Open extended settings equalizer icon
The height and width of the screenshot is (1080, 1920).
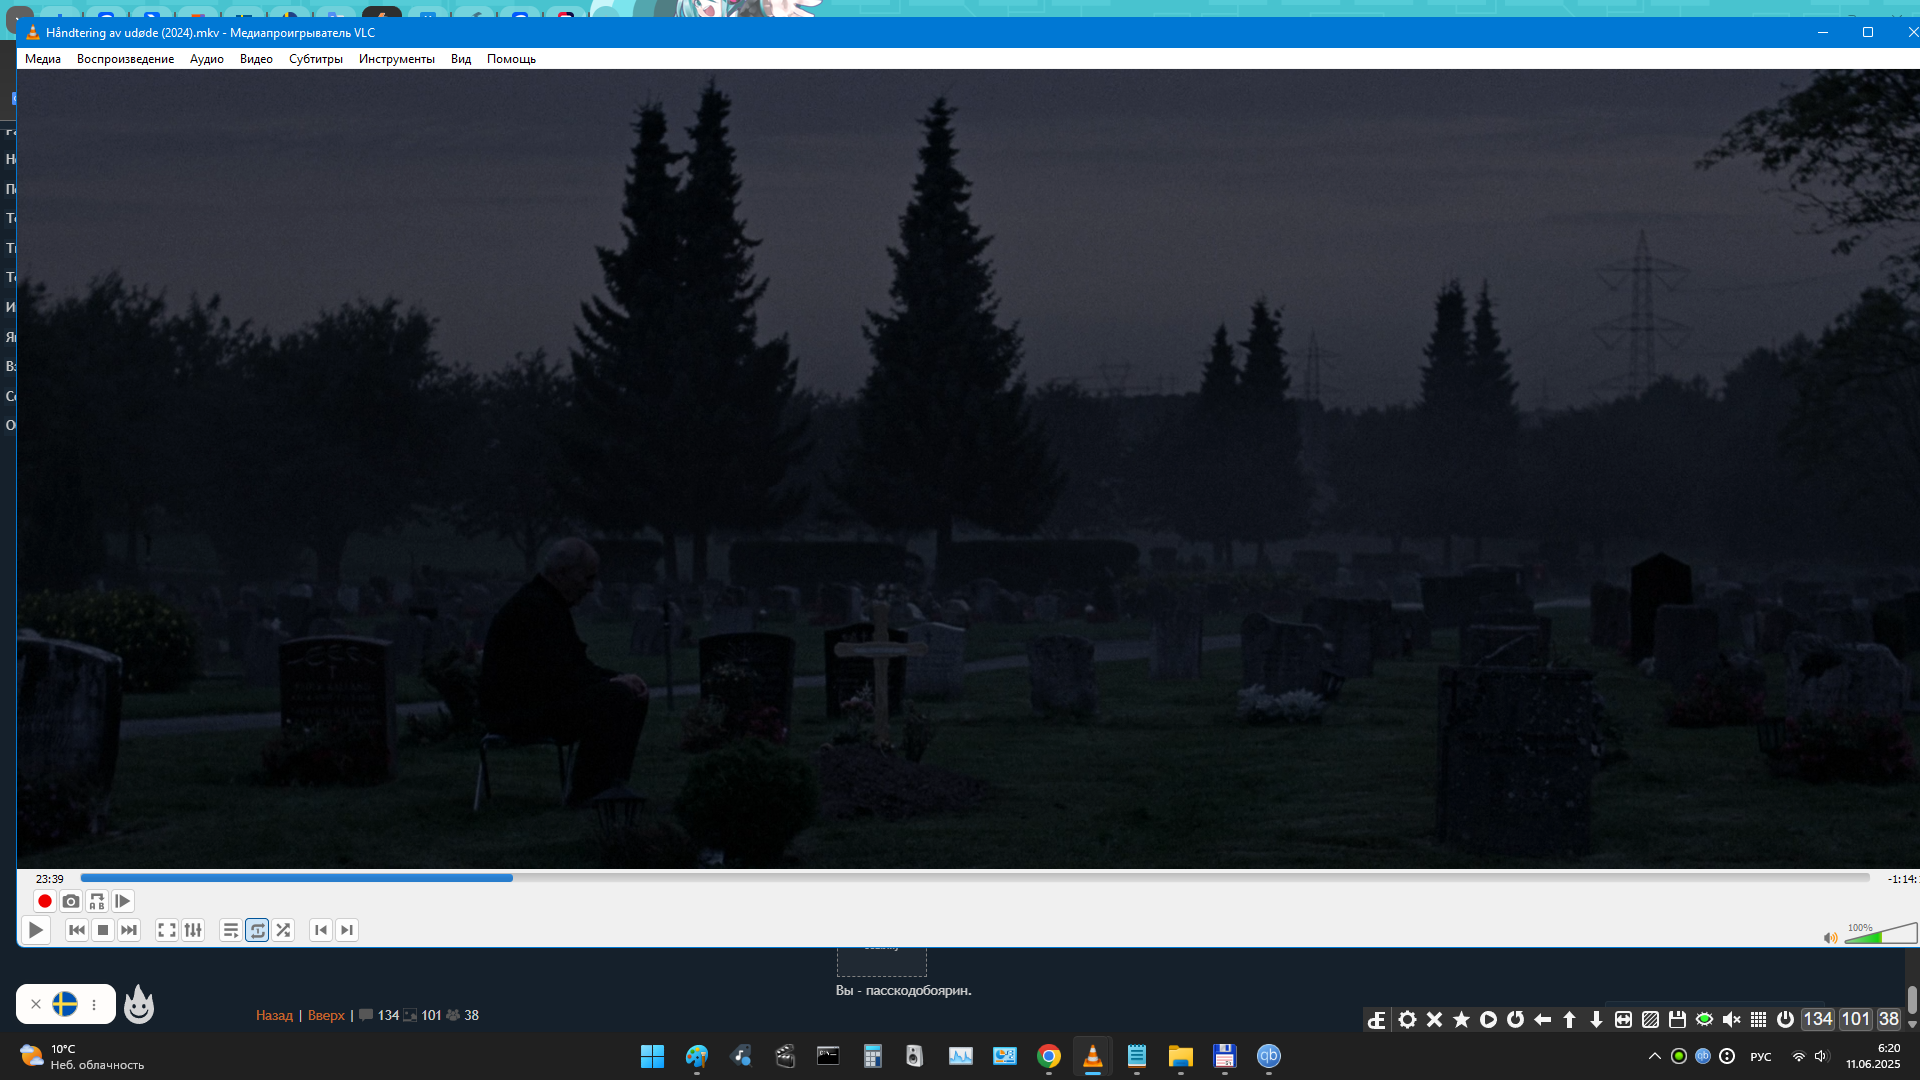click(x=193, y=930)
